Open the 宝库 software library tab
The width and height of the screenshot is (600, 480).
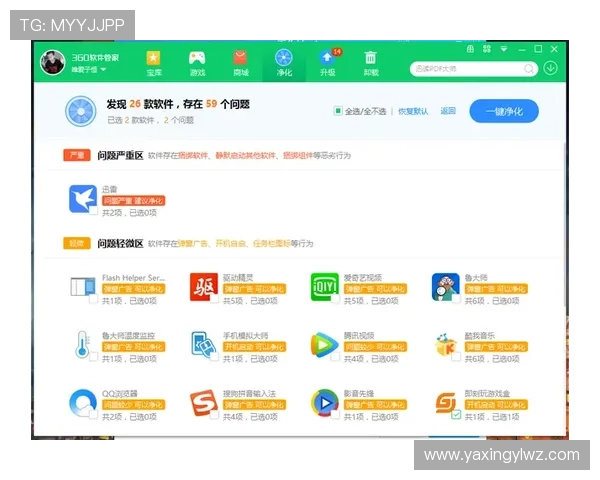pos(153,63)
